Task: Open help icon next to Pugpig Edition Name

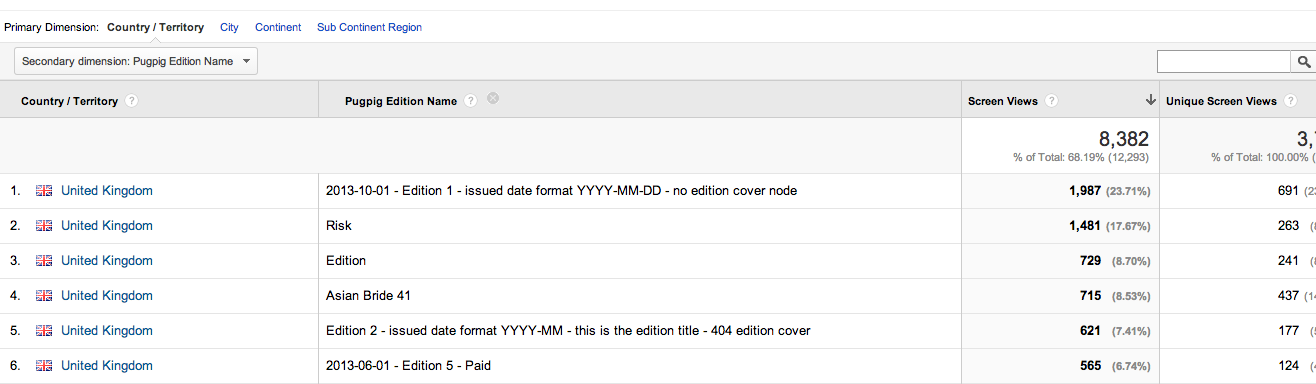Action: [471, 100]
